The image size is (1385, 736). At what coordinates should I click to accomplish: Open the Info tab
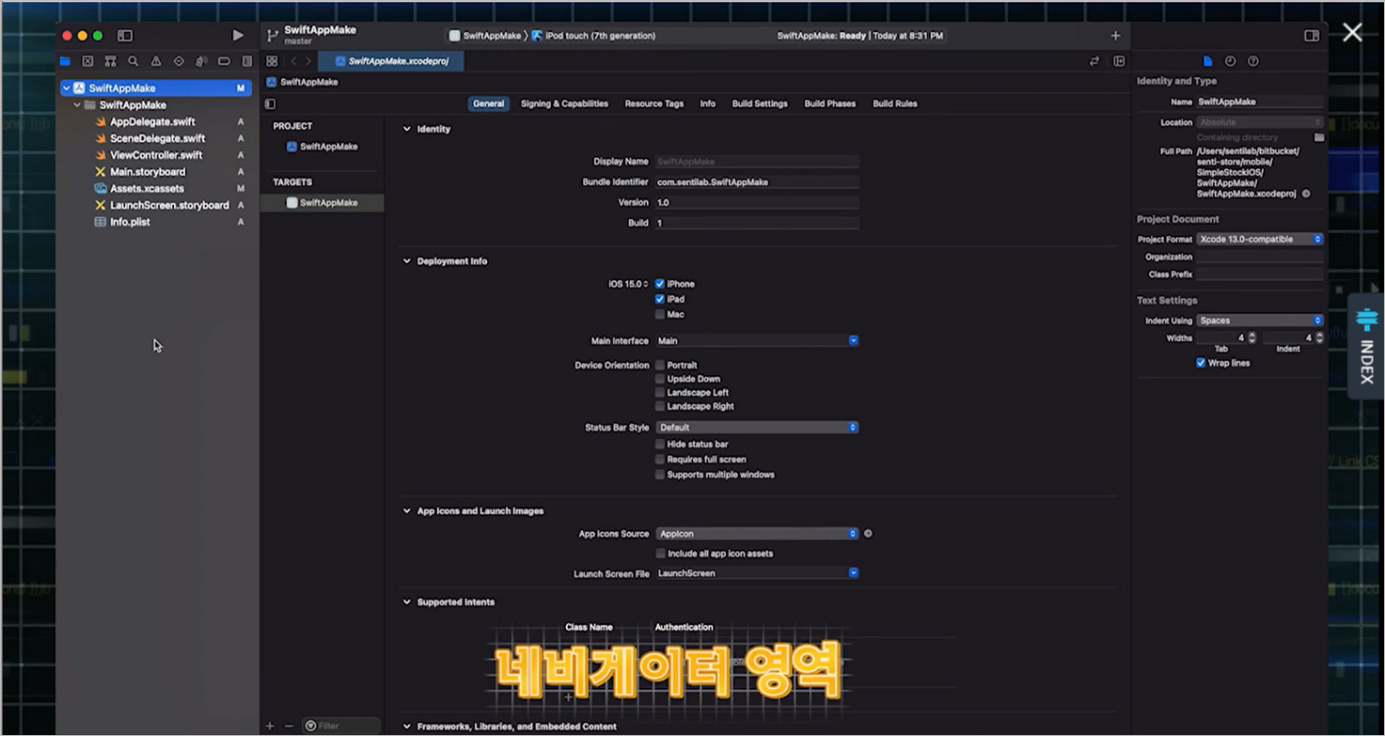click(x=708, y=104)
